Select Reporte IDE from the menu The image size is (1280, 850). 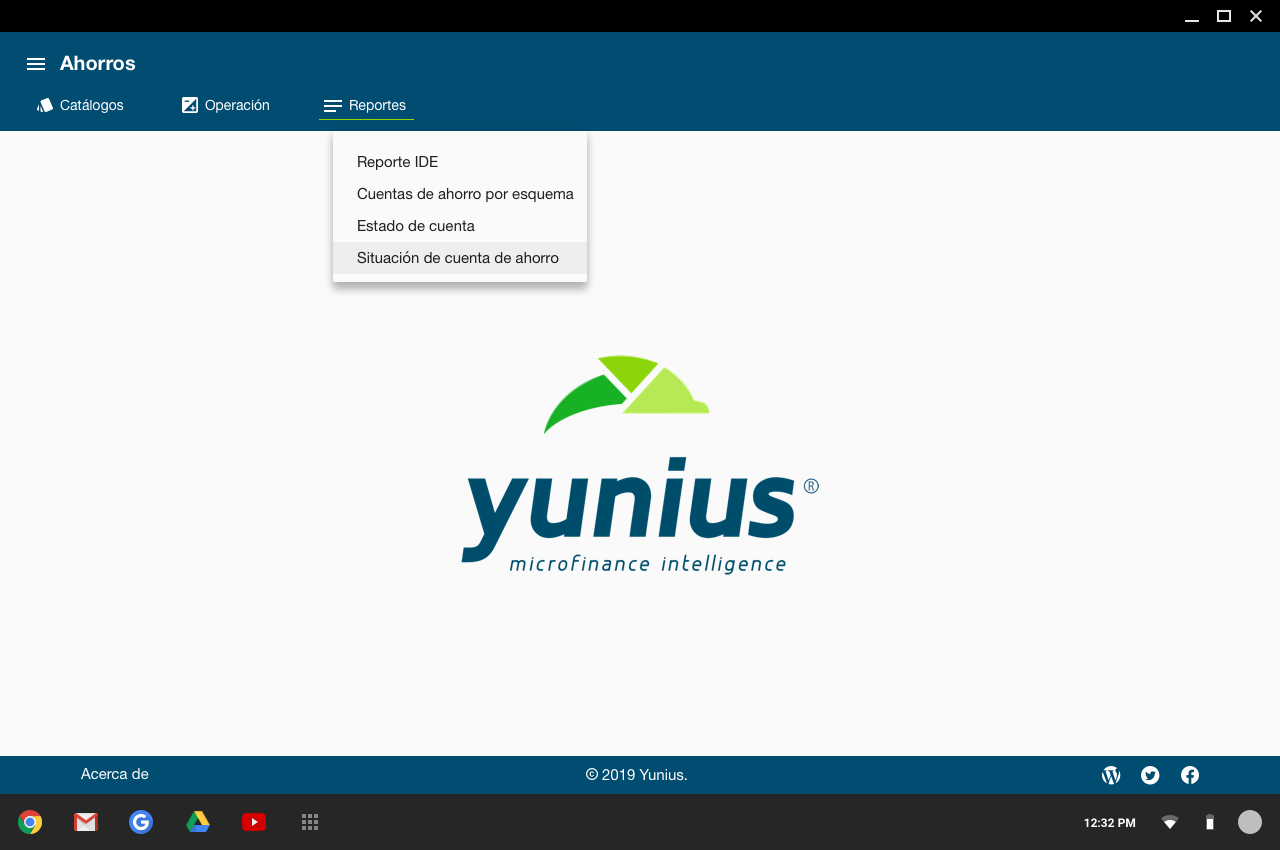point(397,162)
